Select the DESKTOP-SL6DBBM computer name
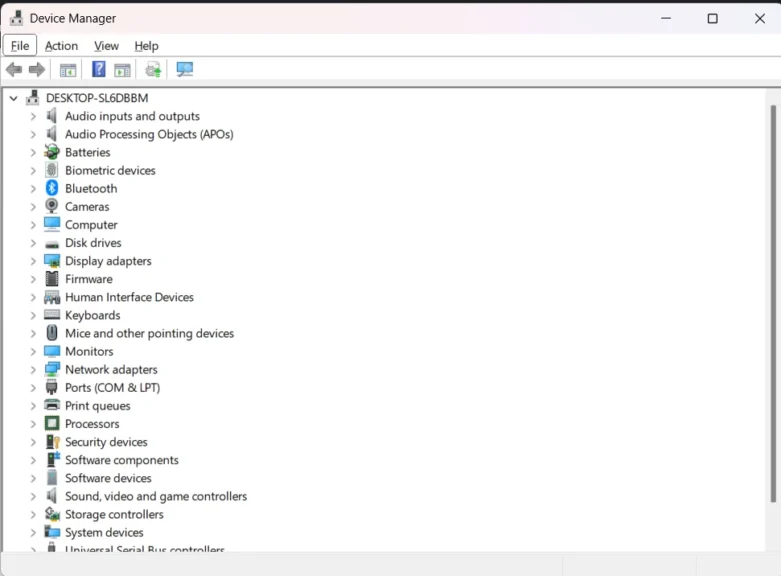Viewport: 781px width, 576px height. [x=97, y=98]
